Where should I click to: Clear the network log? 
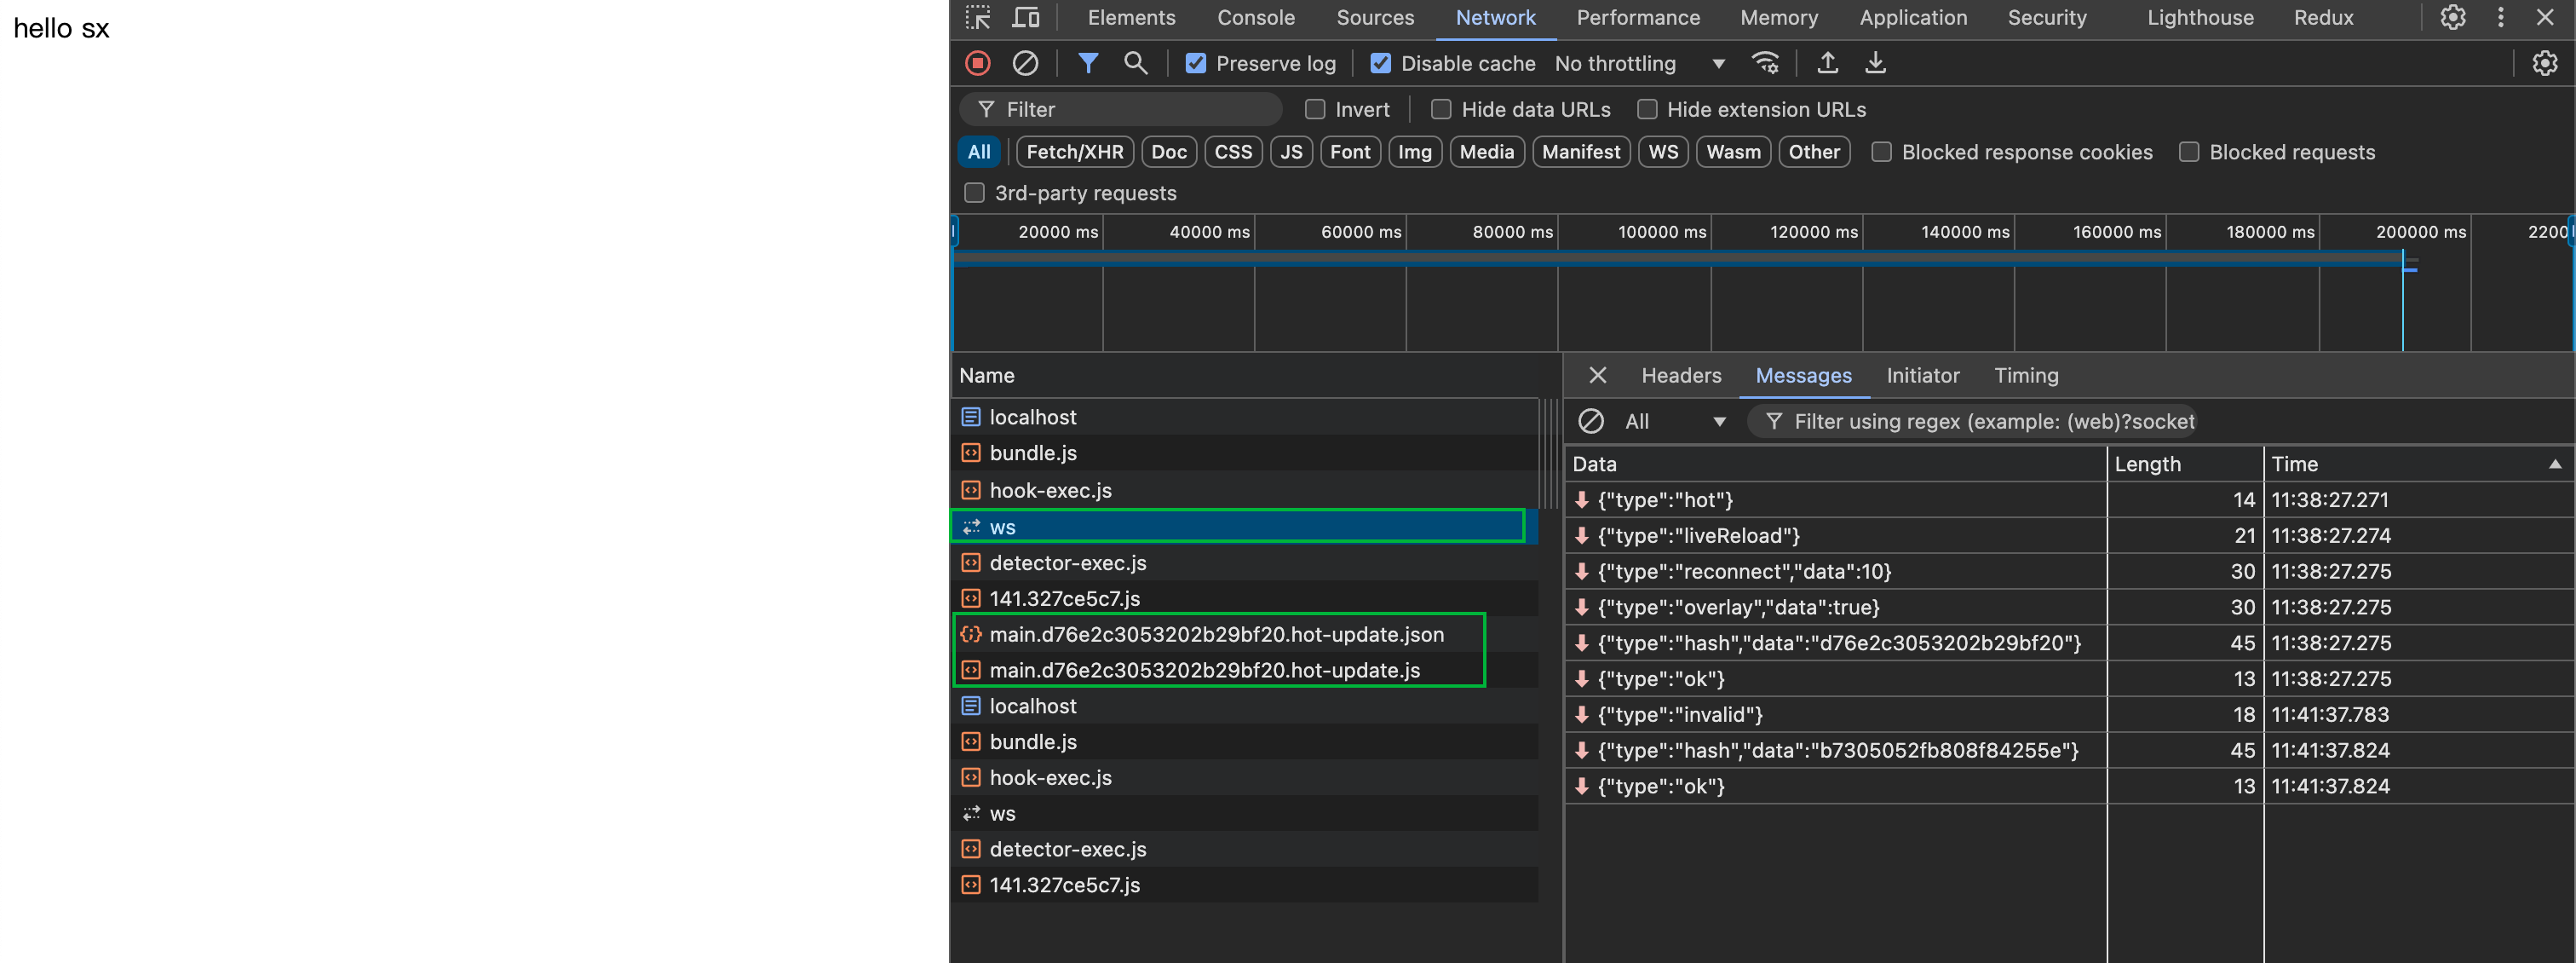1025,63
